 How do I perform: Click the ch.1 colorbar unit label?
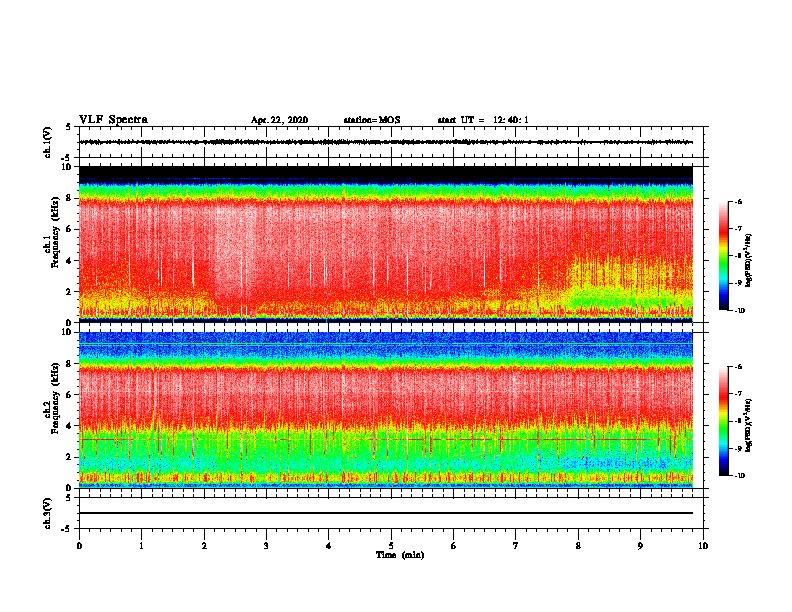(x=749, y=261)
